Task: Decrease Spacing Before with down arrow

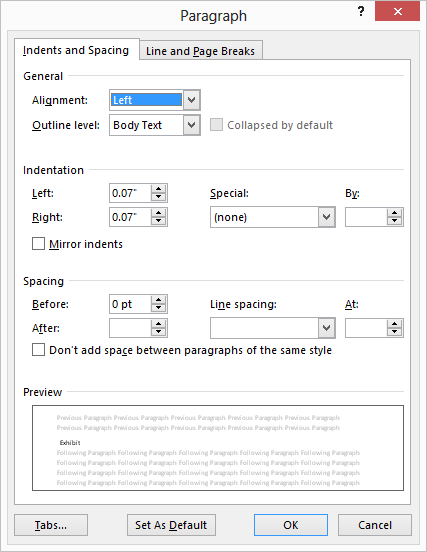Action: [158, 308]
